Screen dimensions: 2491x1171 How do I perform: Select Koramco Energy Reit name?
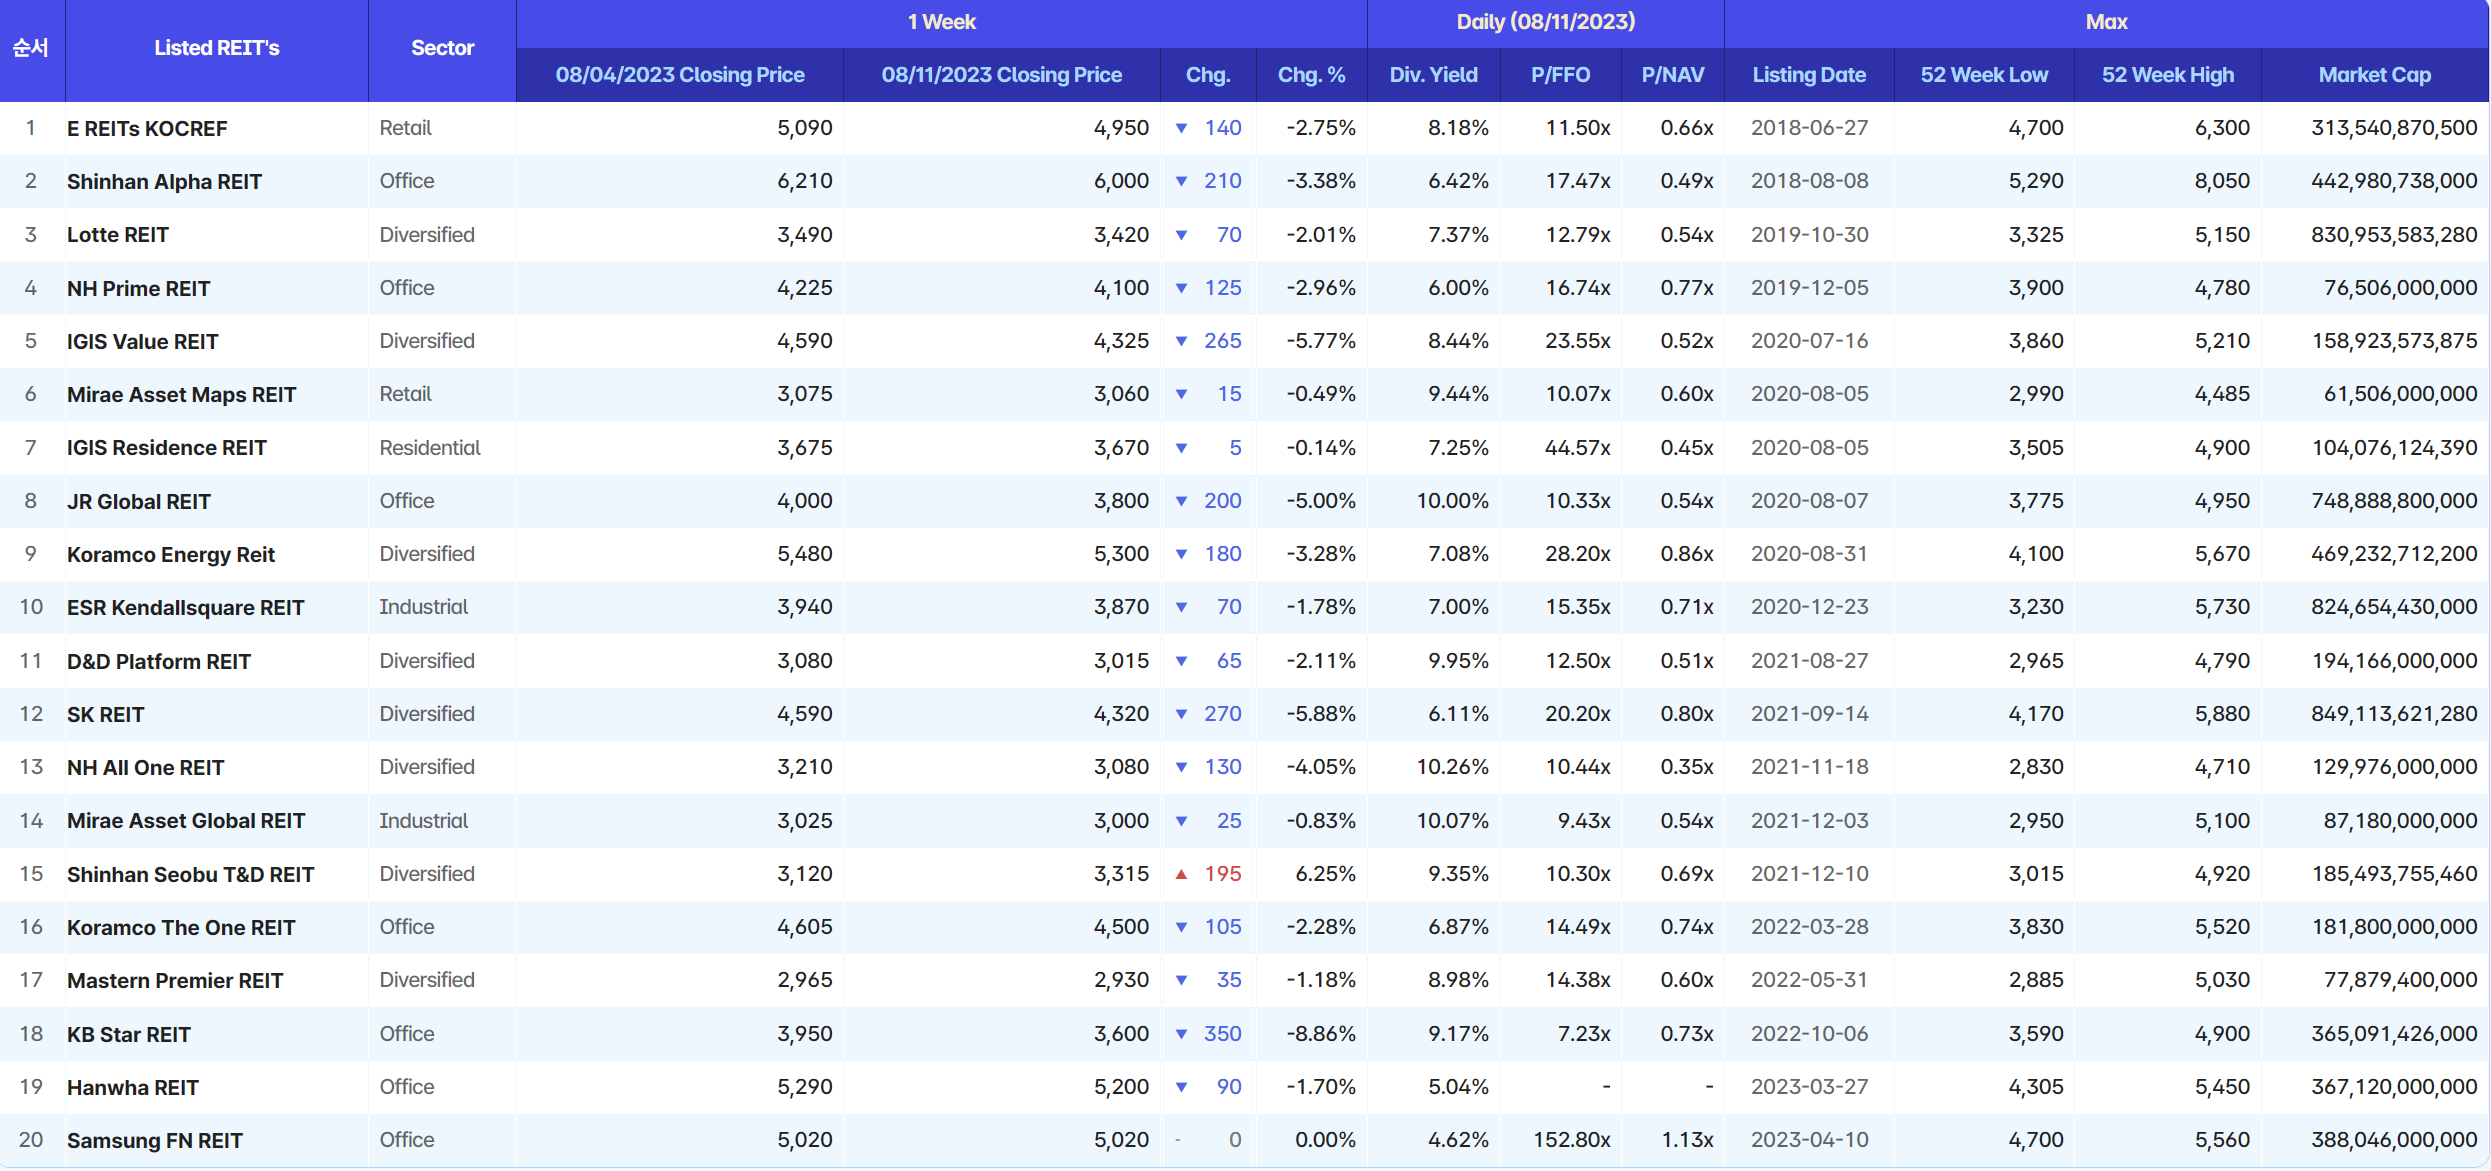click(171, 555)
